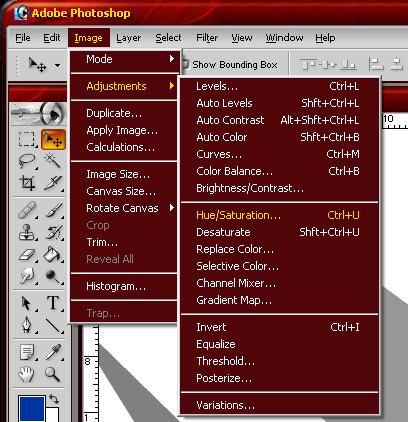Viewport: 408px width, 422px height.
Task: Click the blue foreground color swatch
Action: 32,409
